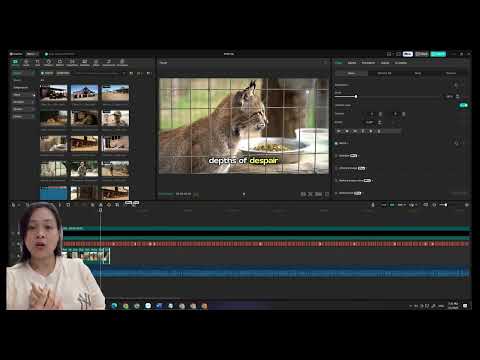Toggle fullscreen preview icon in player
Viewport: 480px width, 360px height.
pyautogui.click(x=327, y=194)
